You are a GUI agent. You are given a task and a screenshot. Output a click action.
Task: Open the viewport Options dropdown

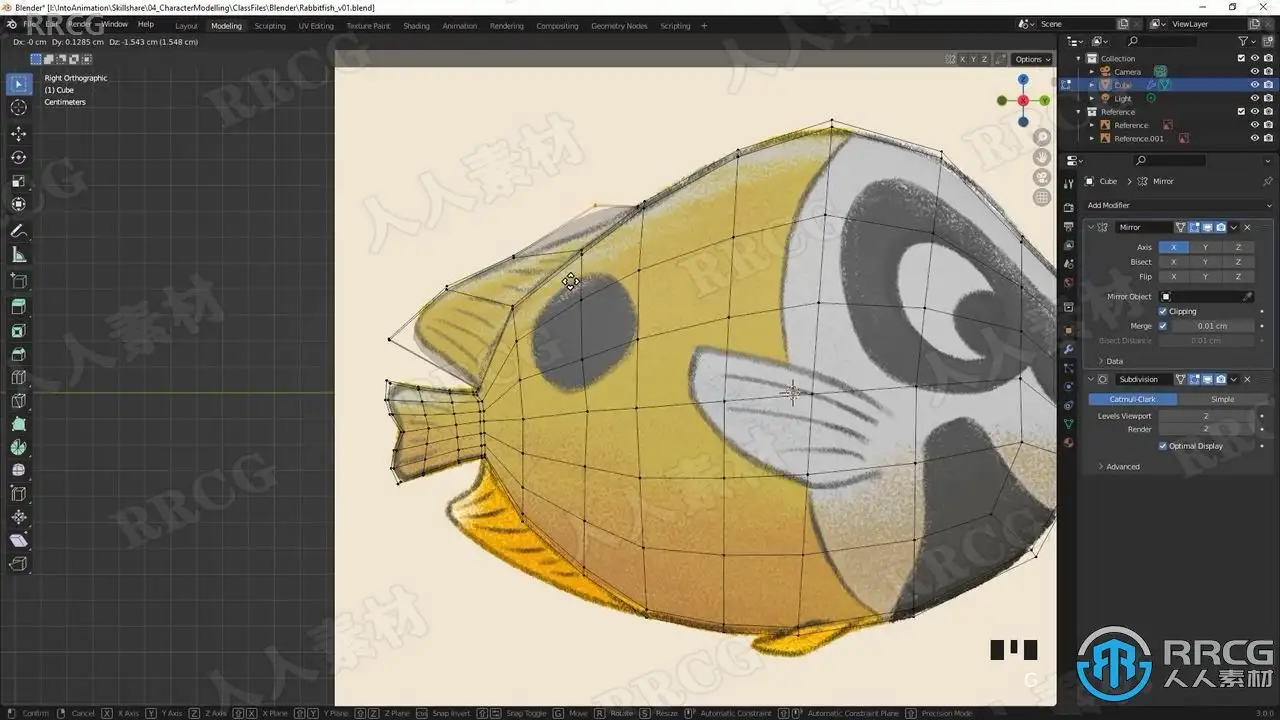tap(1033, 59)
